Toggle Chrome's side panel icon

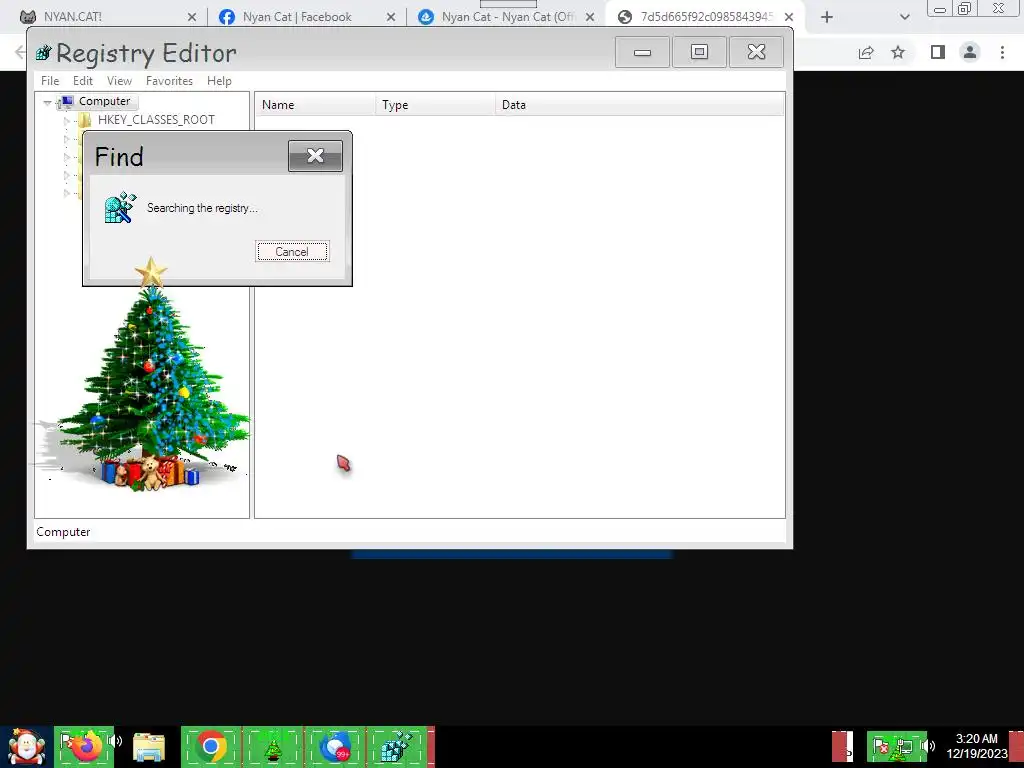point(938,52)
